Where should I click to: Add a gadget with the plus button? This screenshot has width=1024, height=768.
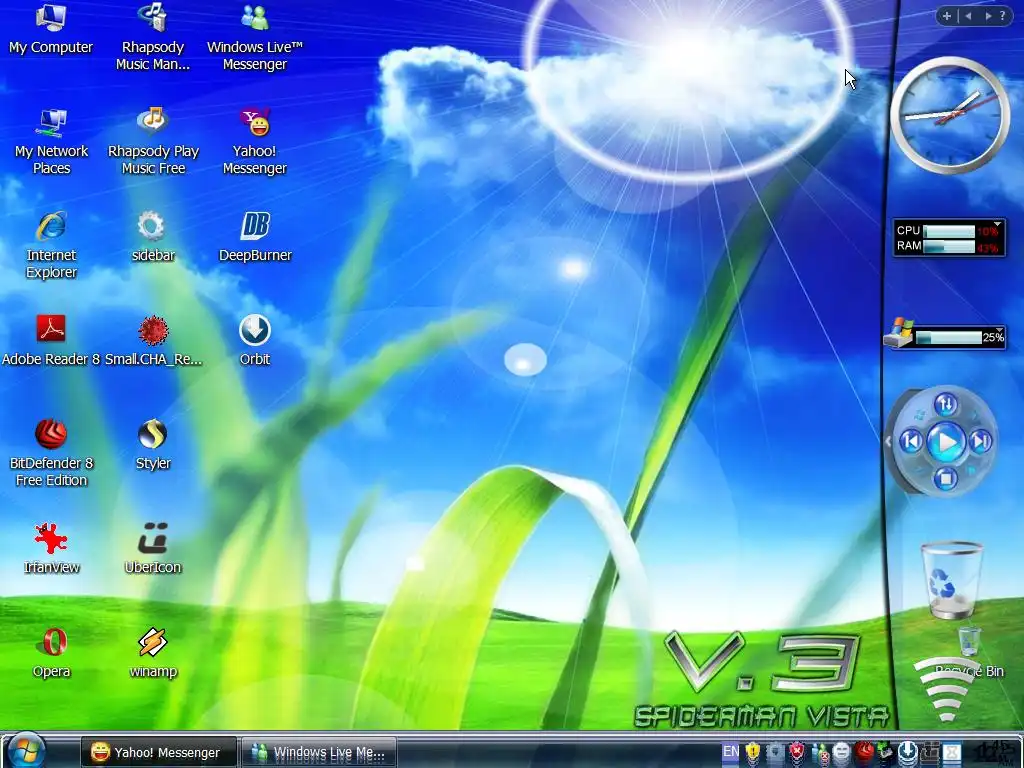point(946,16)
